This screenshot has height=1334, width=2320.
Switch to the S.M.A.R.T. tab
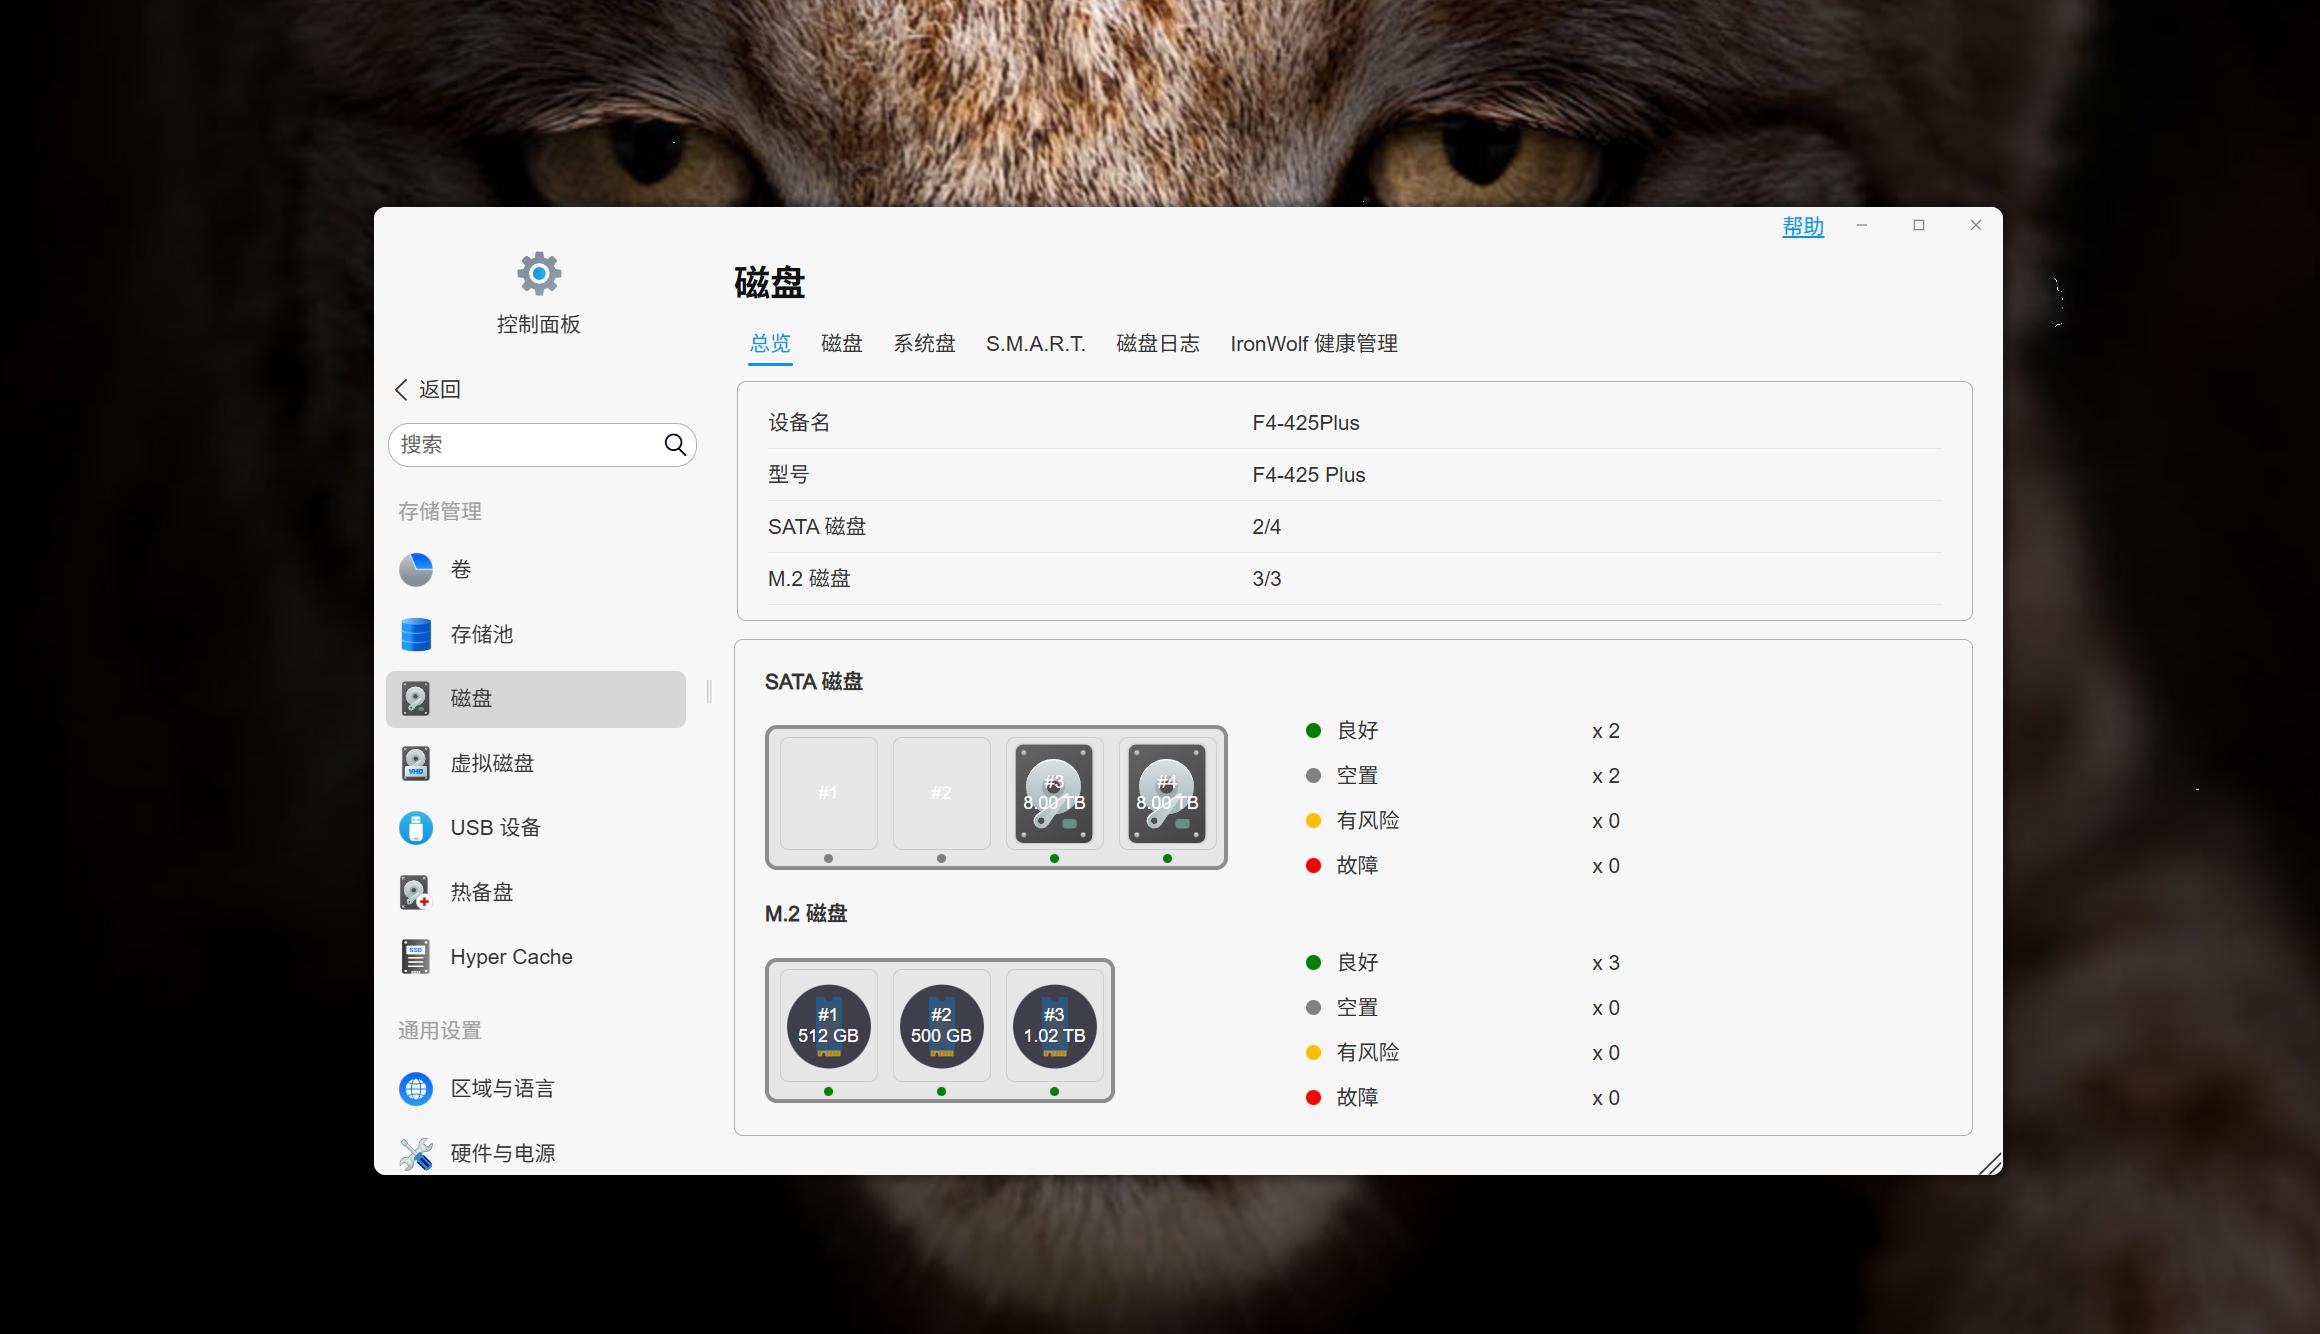pos(1035,344)
